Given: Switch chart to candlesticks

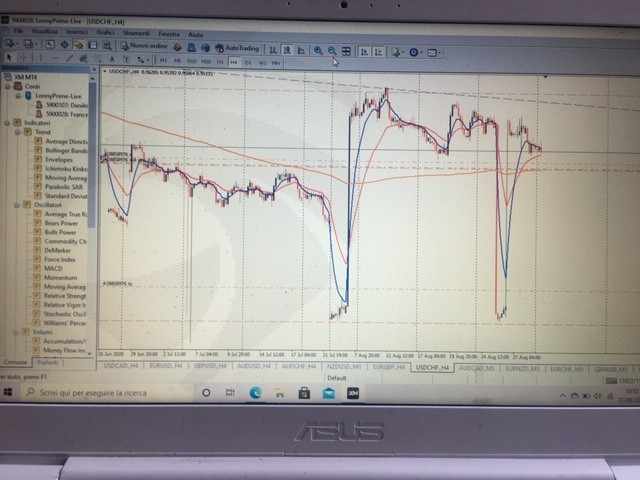Looking at the screenshot, I should [x=287, y=50].
